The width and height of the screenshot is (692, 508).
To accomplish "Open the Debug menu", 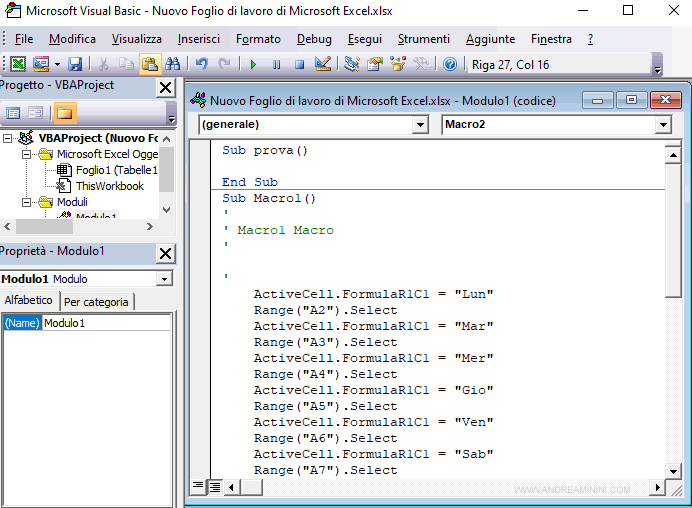I will point(314,39).
